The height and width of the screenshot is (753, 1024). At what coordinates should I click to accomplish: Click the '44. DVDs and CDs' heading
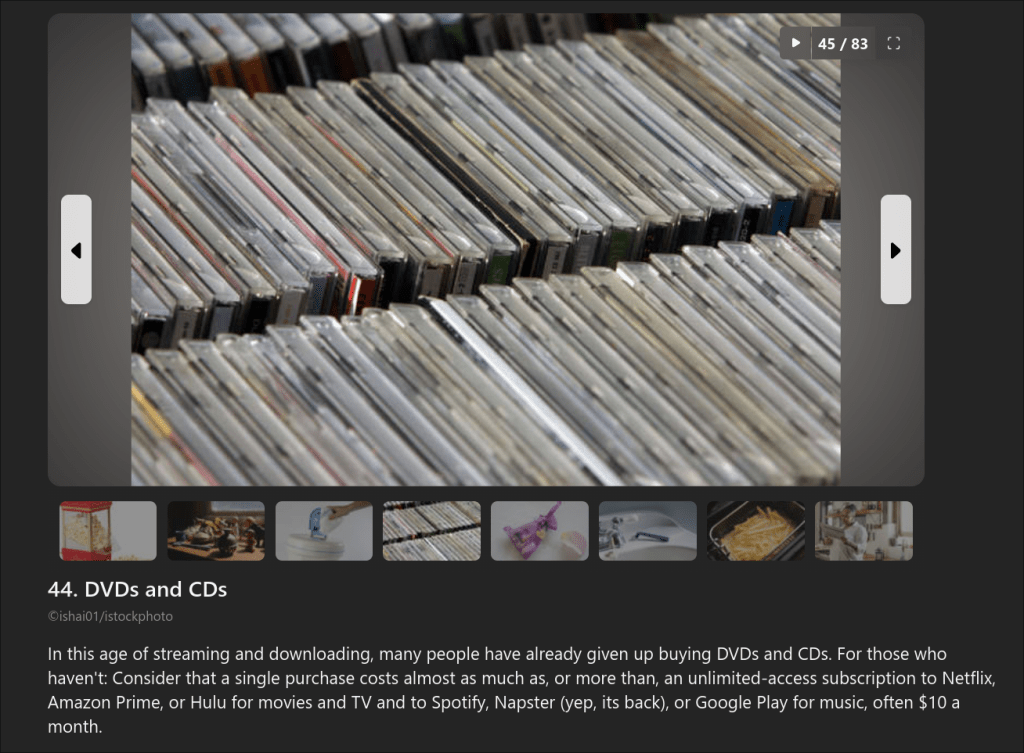click(137, 589)
